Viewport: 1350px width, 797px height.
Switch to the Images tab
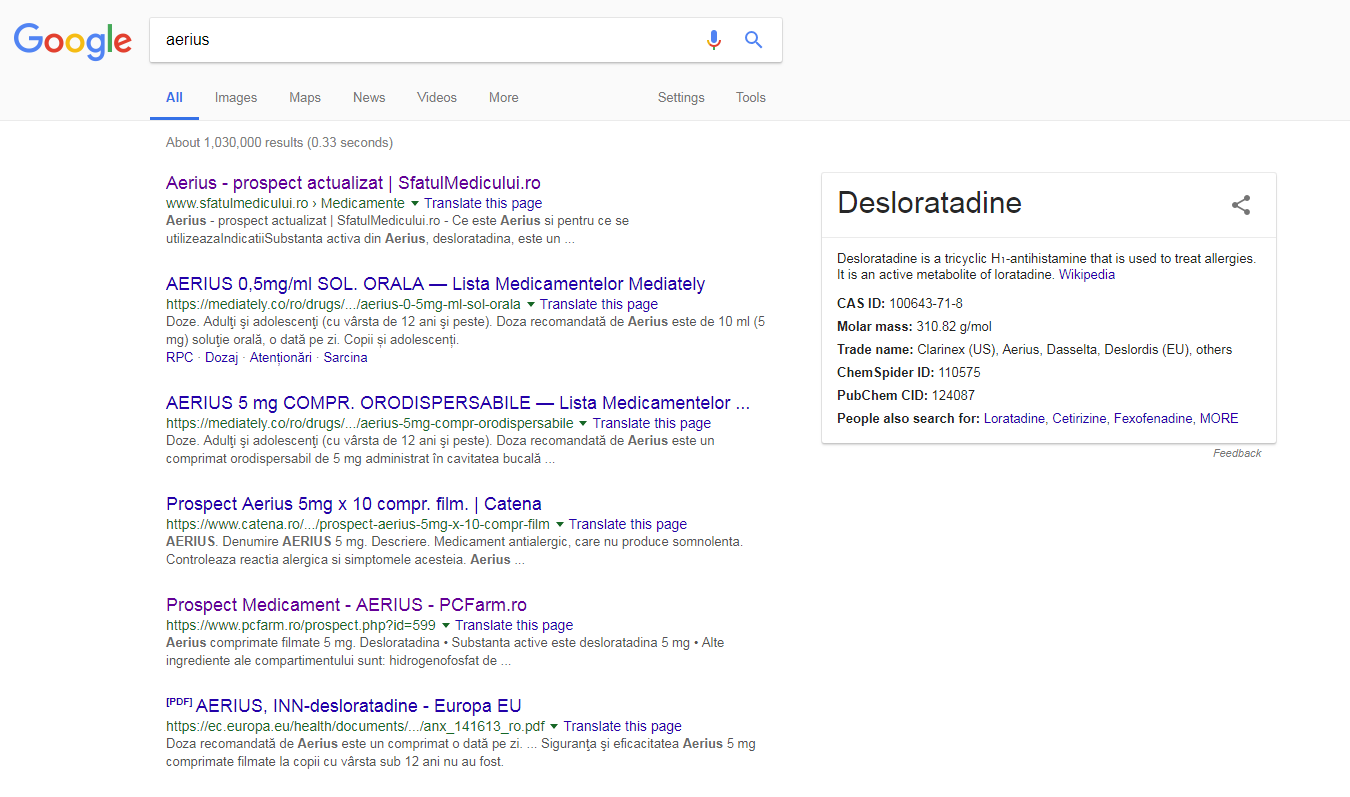tap(236, 98)
